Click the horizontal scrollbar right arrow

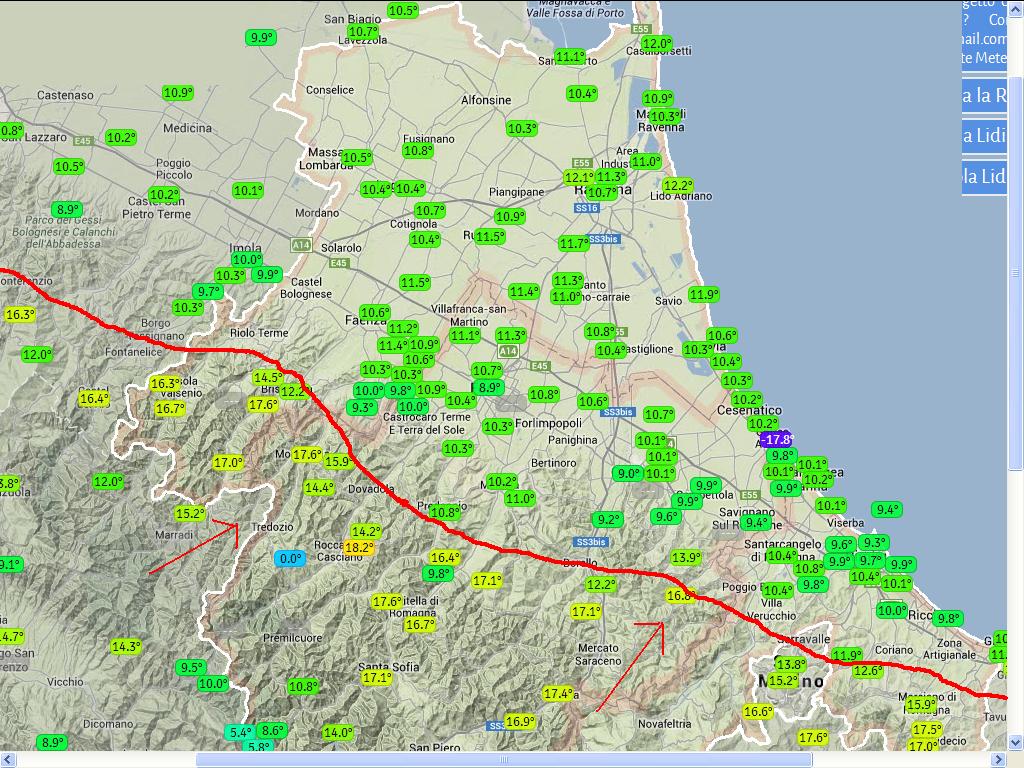(x=1000, y=760)
